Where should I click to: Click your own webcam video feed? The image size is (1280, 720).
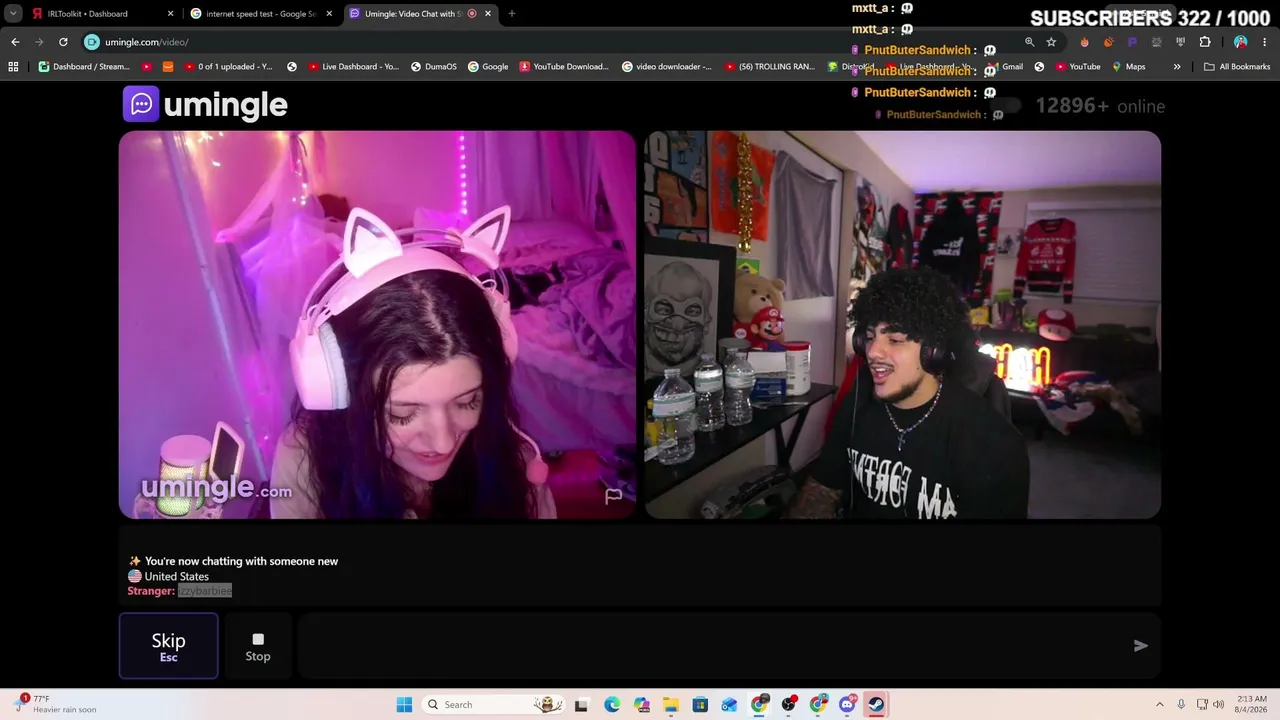[902, 325]
